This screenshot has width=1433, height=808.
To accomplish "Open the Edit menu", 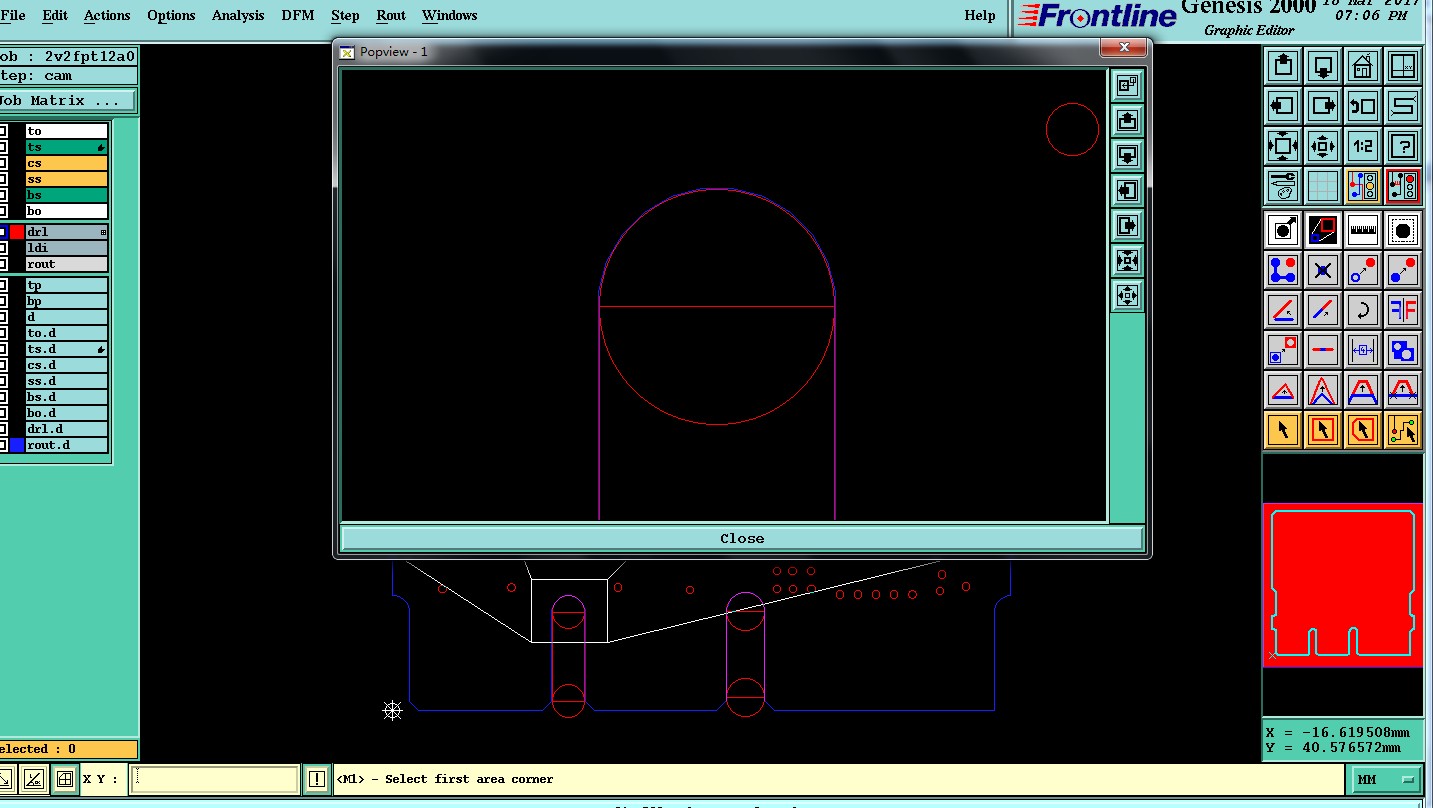I will point(55,15).
